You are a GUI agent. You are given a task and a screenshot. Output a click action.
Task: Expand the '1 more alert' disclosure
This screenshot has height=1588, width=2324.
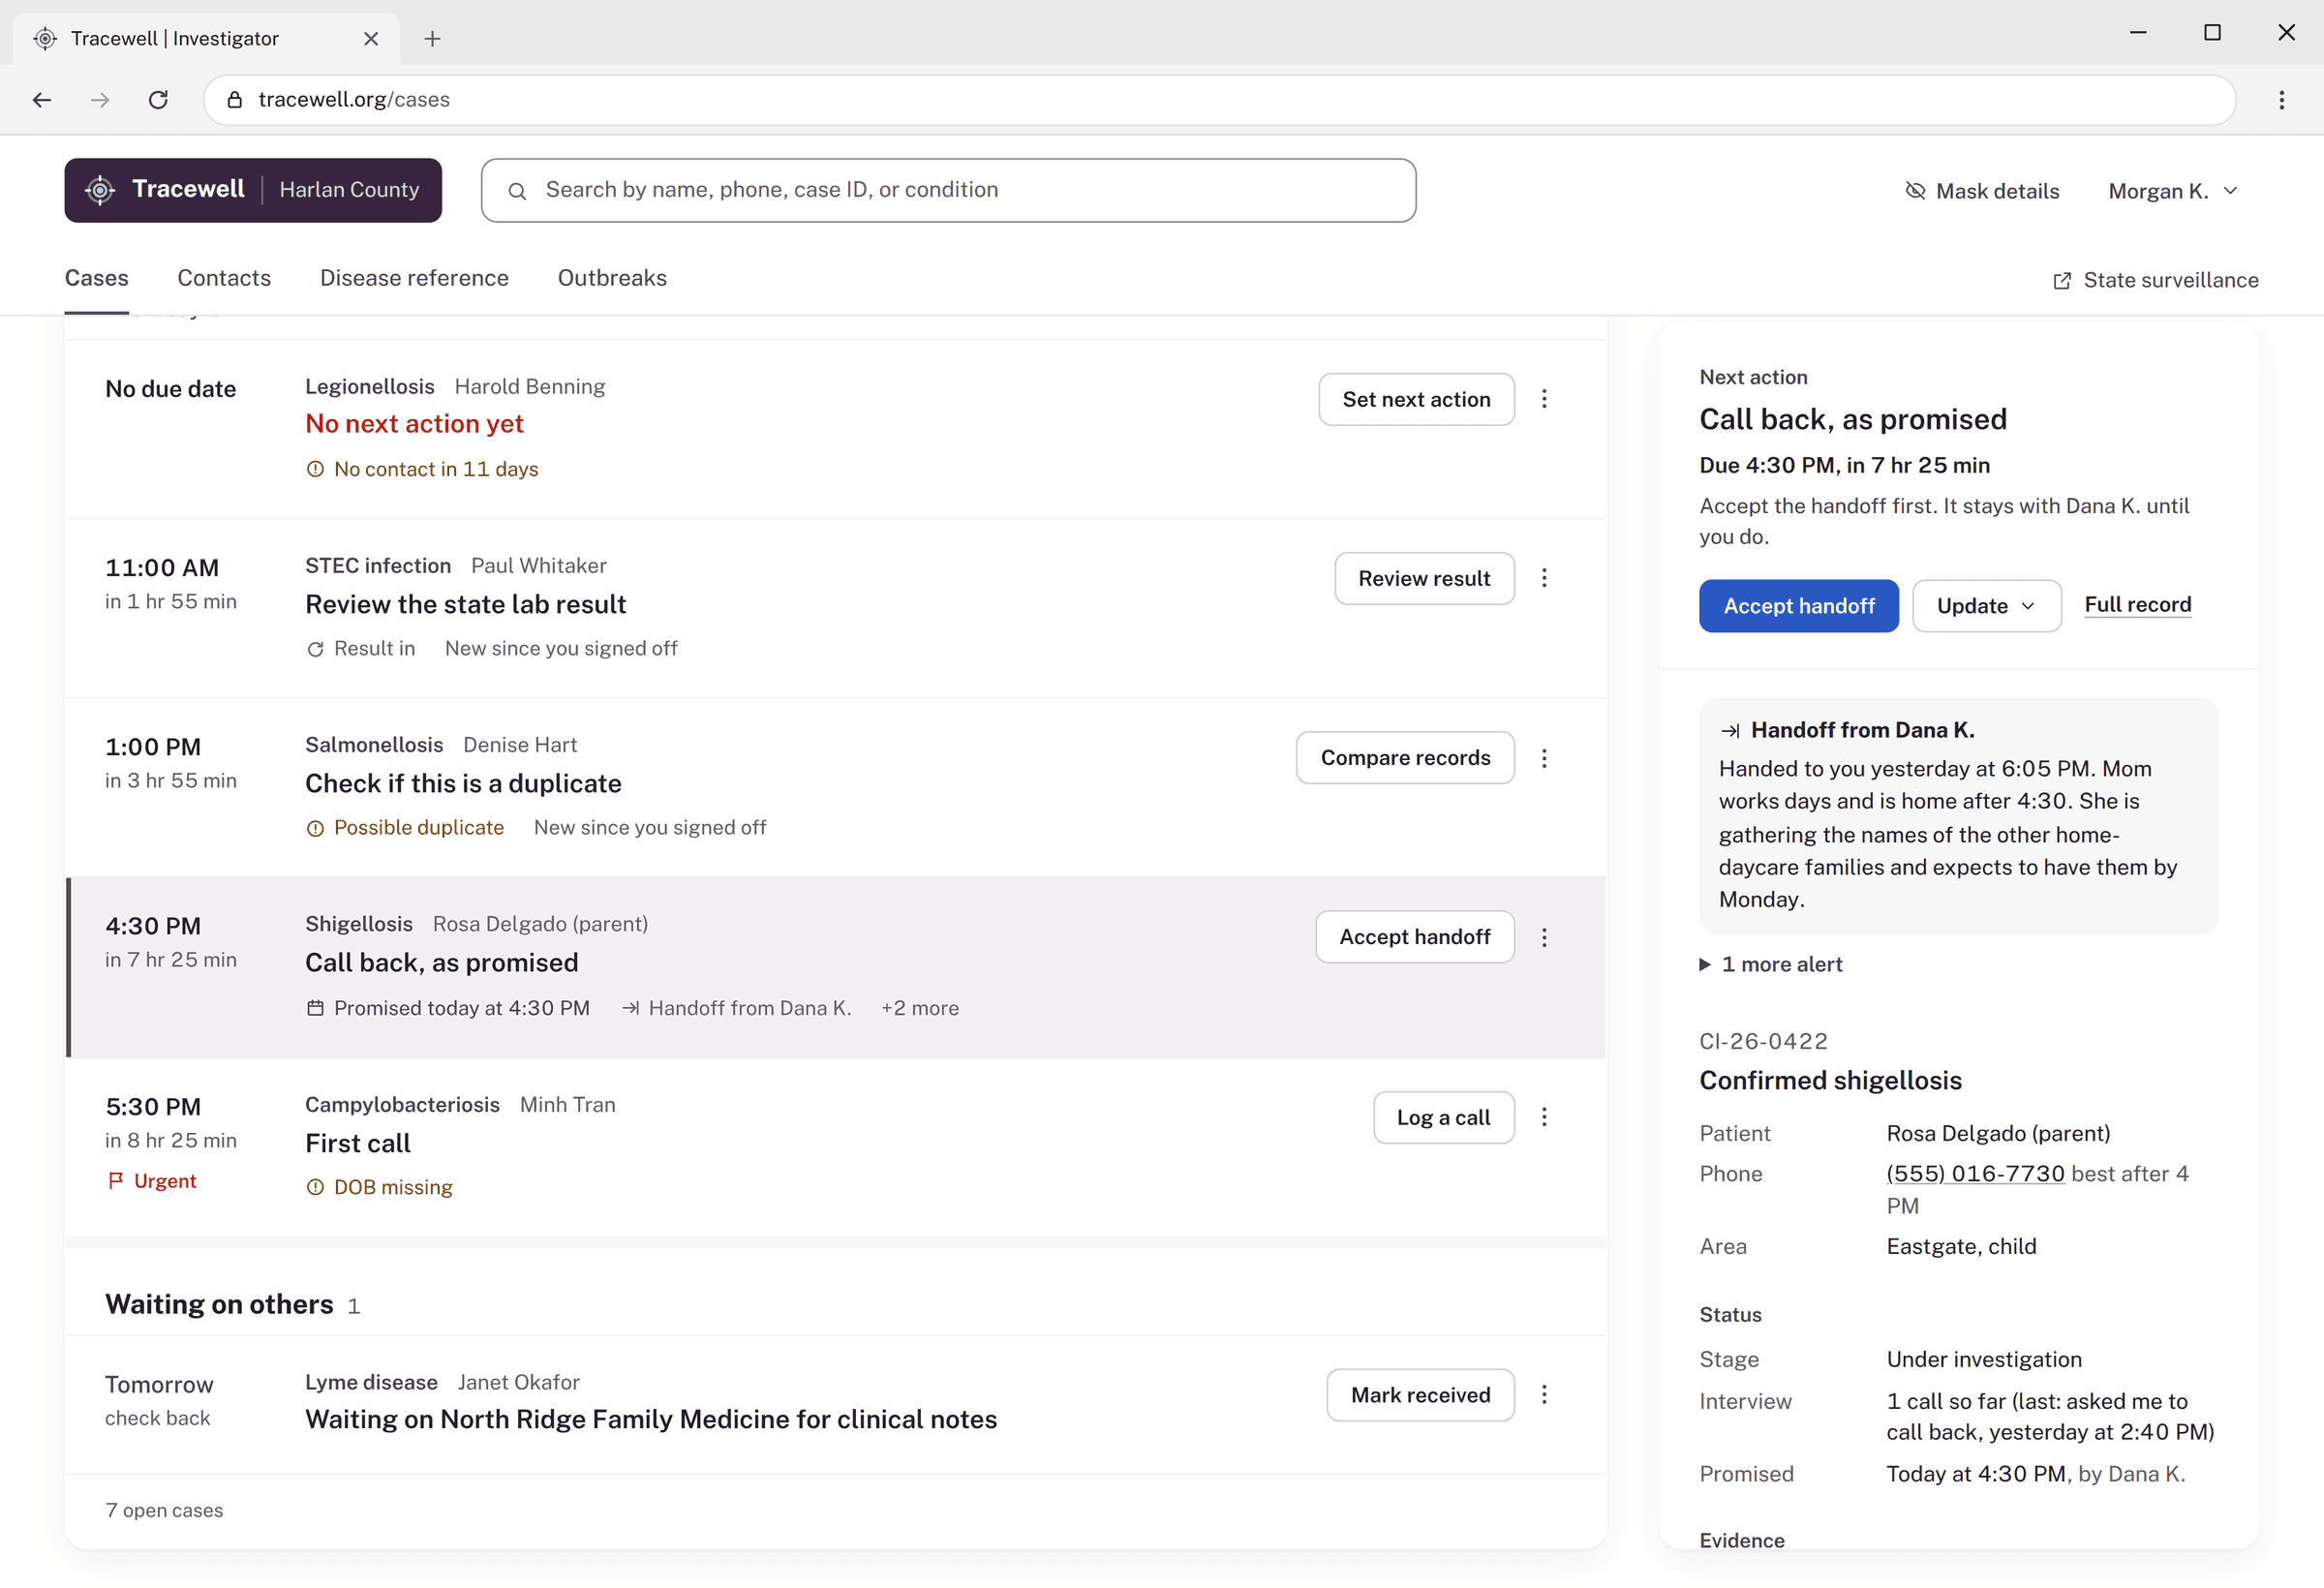tap(1771, 964)
